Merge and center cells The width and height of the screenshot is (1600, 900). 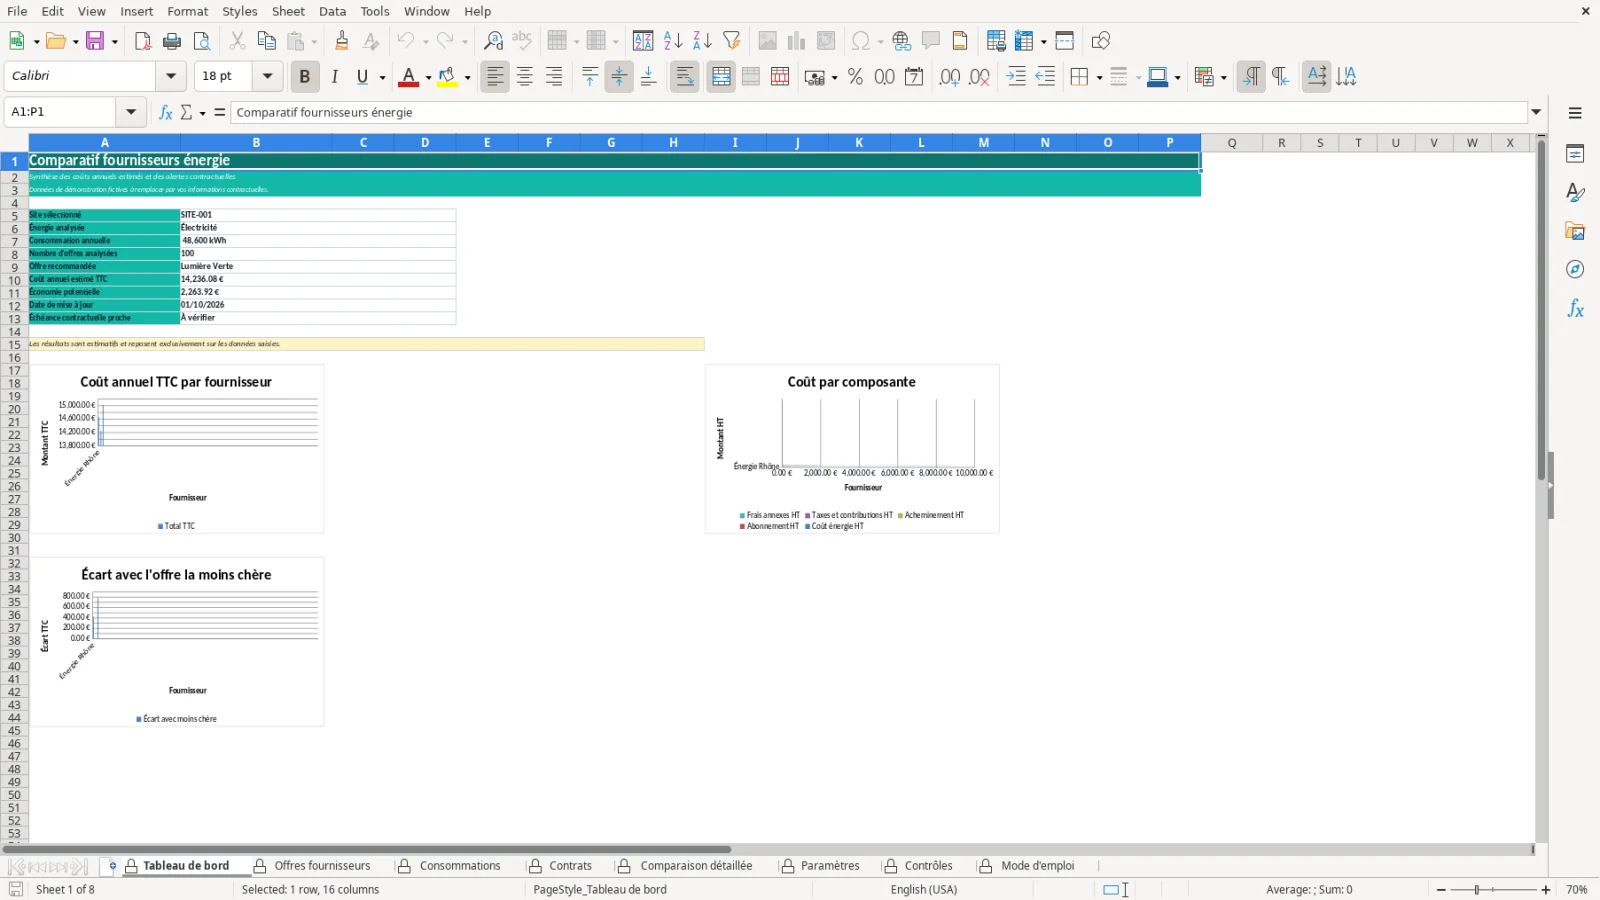721,77
